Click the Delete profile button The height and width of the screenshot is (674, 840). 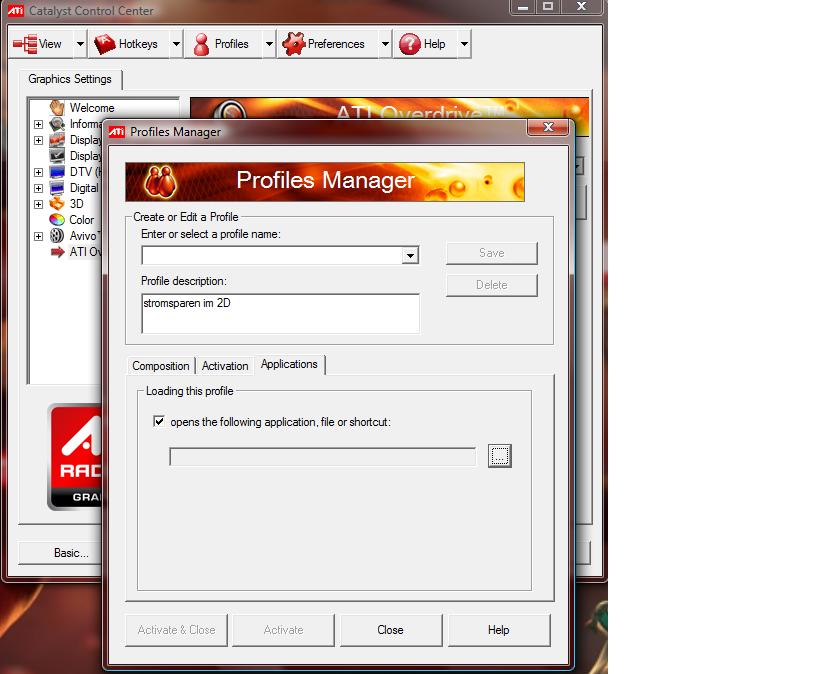[x=492, y=285]
